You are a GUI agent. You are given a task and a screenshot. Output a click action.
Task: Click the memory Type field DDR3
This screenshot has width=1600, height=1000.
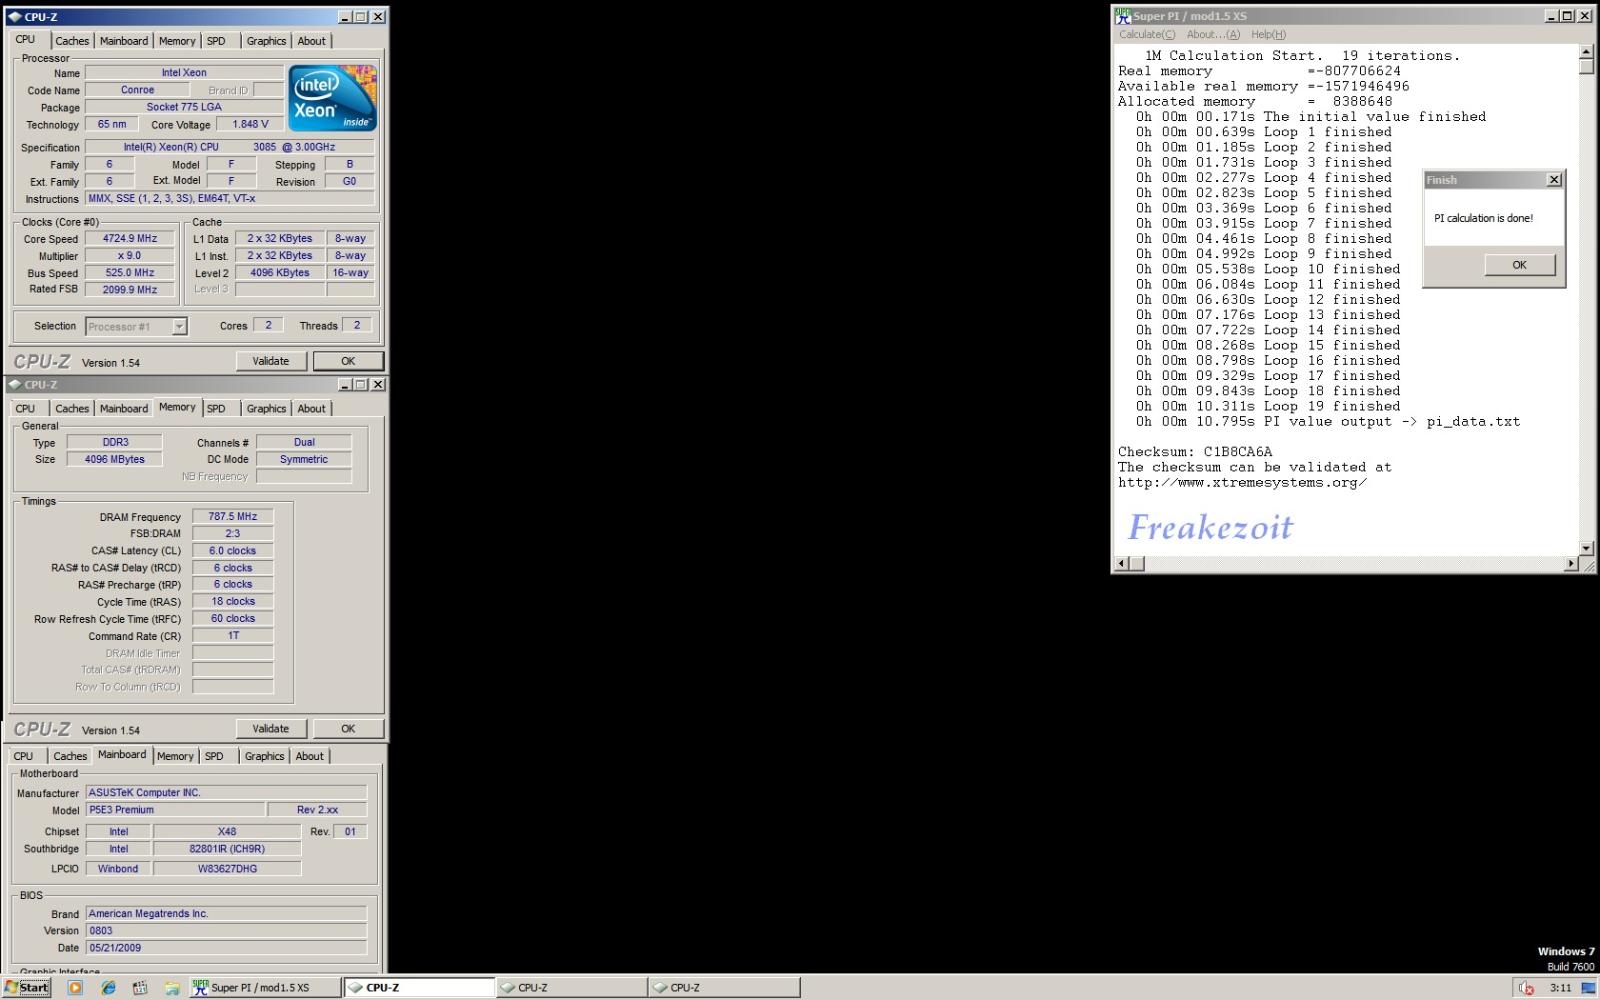115,442
